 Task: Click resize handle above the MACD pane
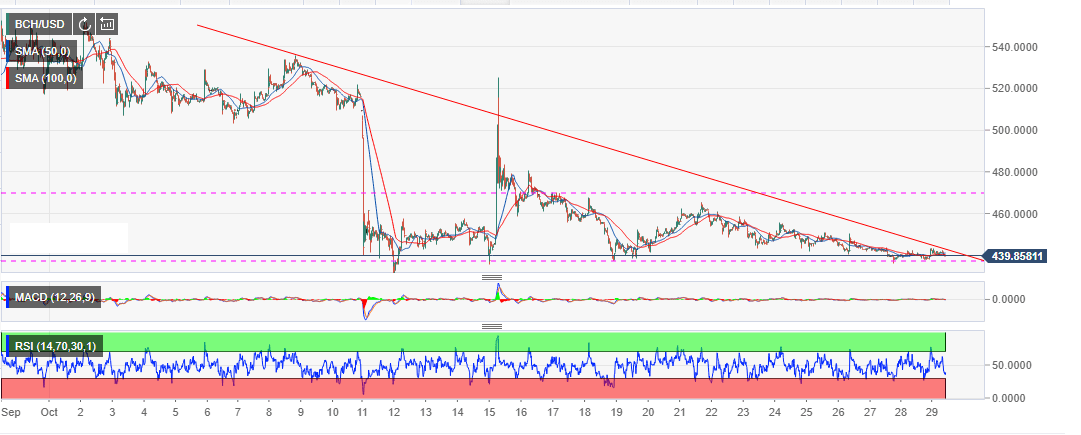tap(491, 276)
